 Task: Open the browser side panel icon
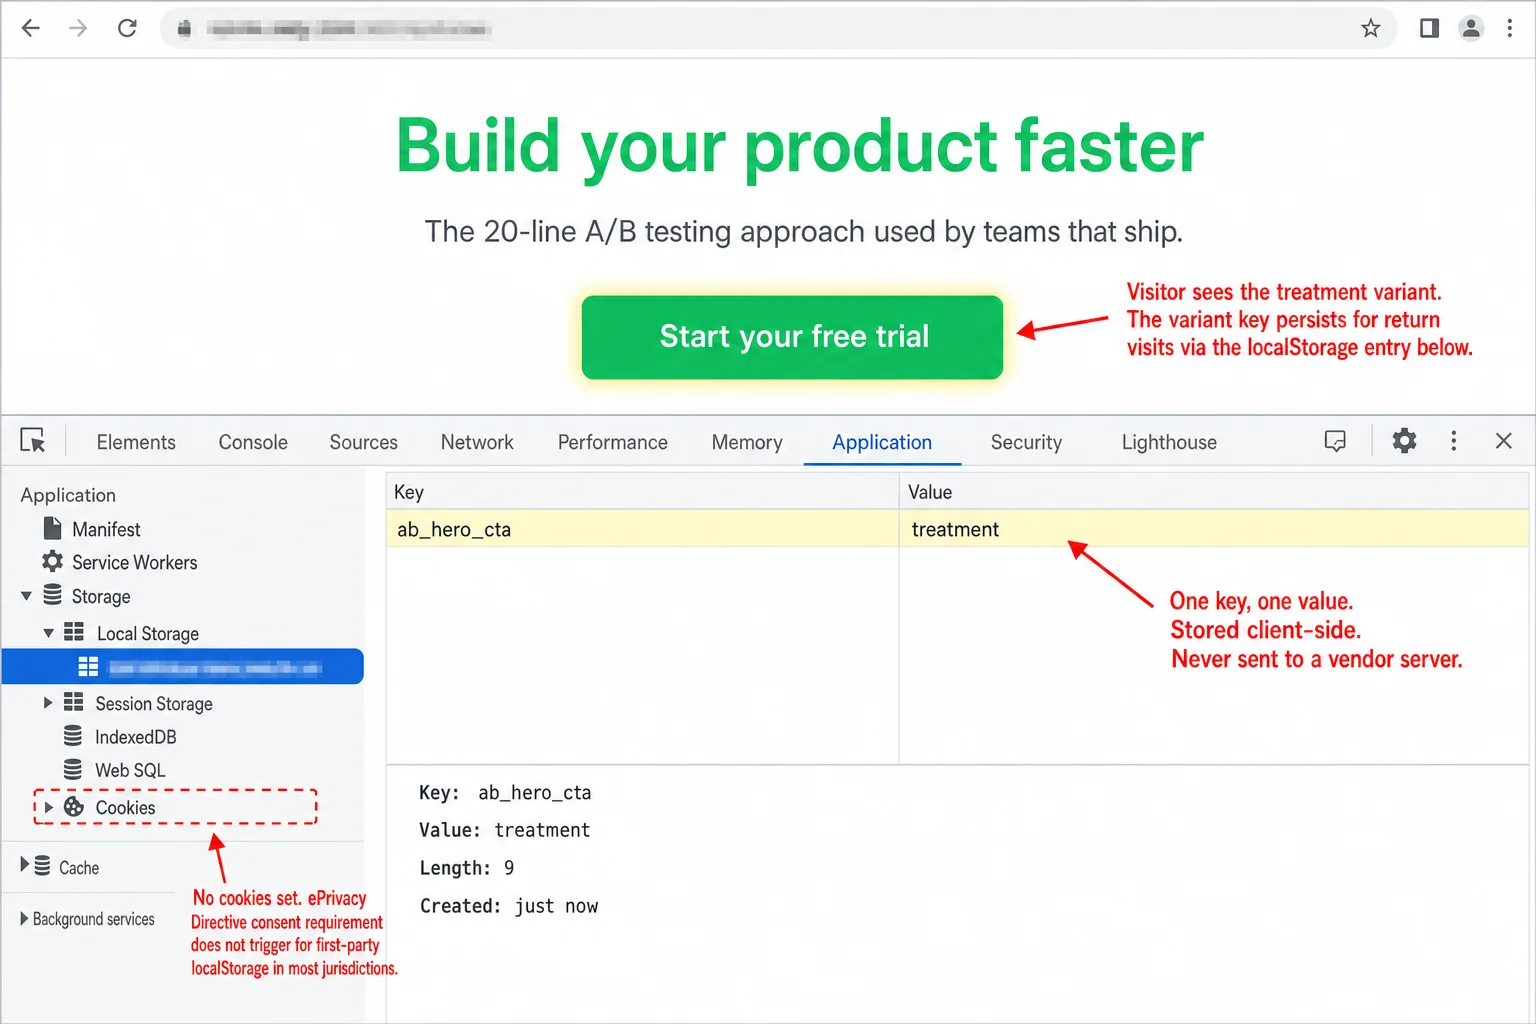[x=1429, y=28]
